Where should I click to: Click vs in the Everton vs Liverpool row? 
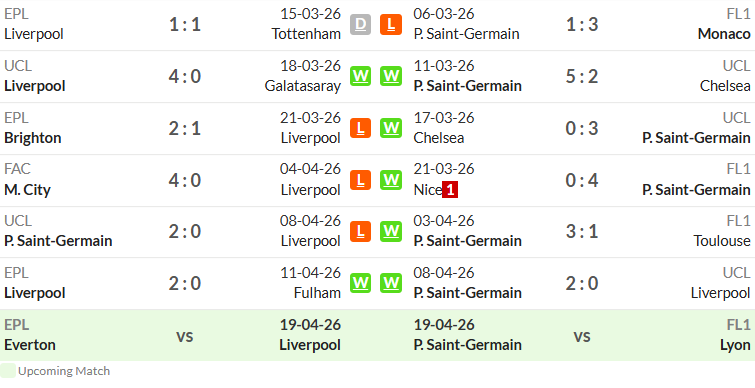(x=185, y=336)
